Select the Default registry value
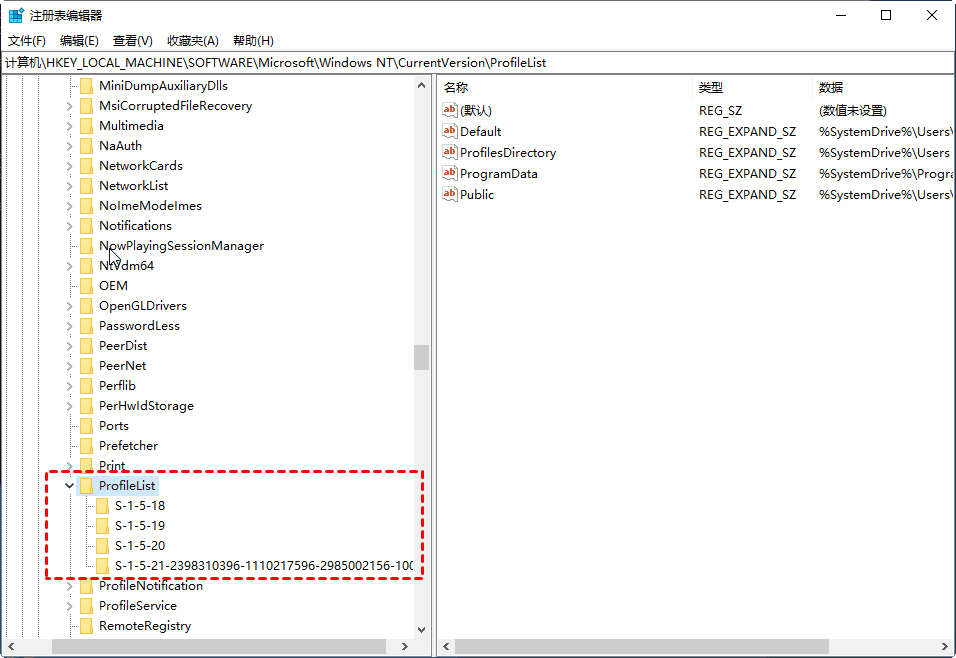956x658 pixels. (x=480, y=131)
